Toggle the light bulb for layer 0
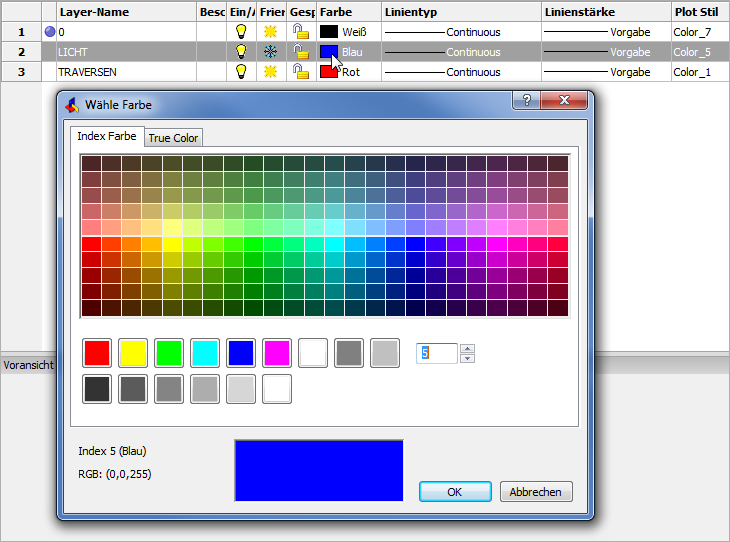The width and height of the screenshot is (730, 542). click(x=240, y=32)
